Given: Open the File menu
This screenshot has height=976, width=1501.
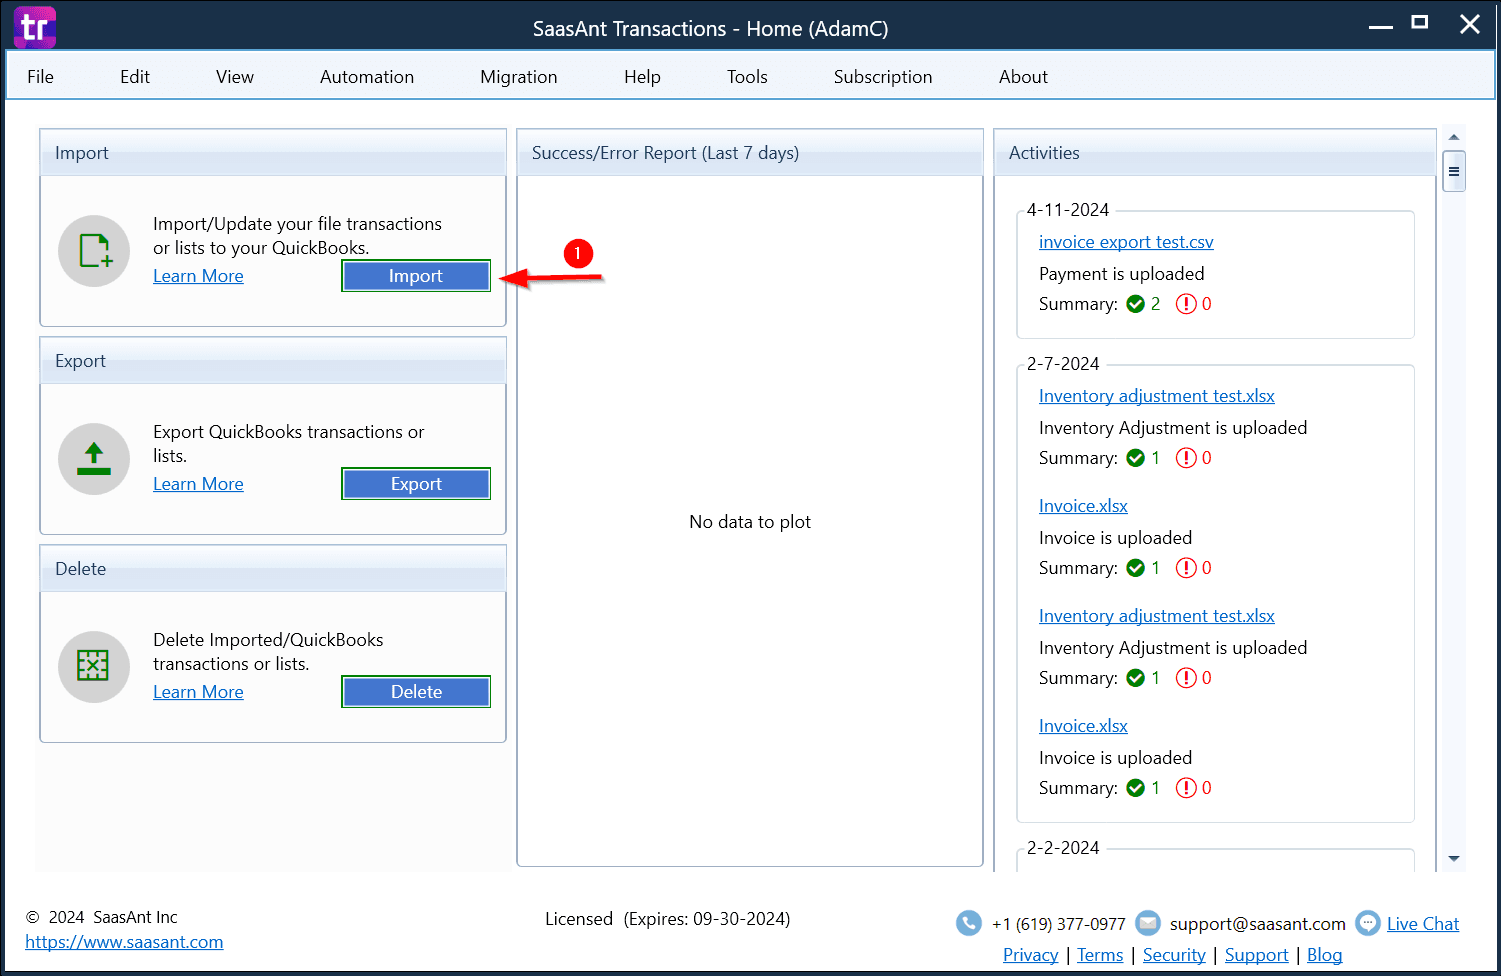Looking at the screenshot, I should [41, 77].
